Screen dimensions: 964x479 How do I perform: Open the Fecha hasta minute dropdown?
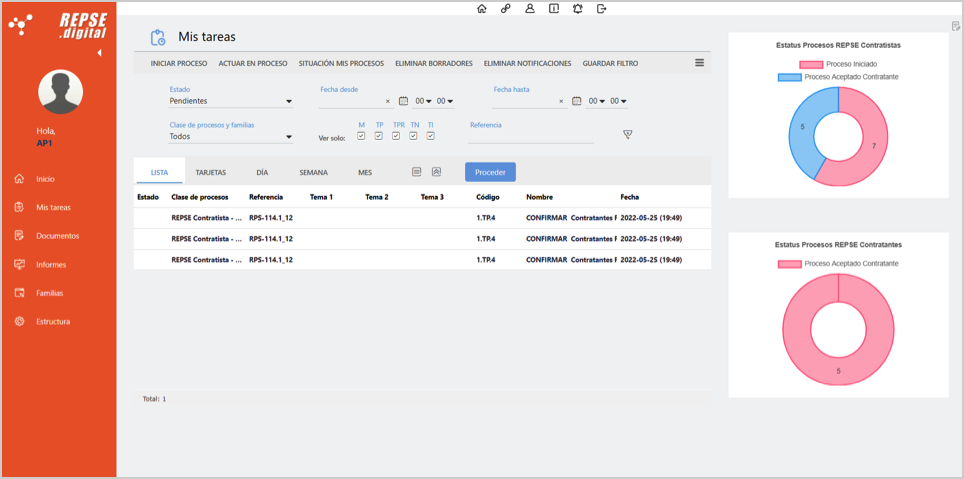pos(618,101)
